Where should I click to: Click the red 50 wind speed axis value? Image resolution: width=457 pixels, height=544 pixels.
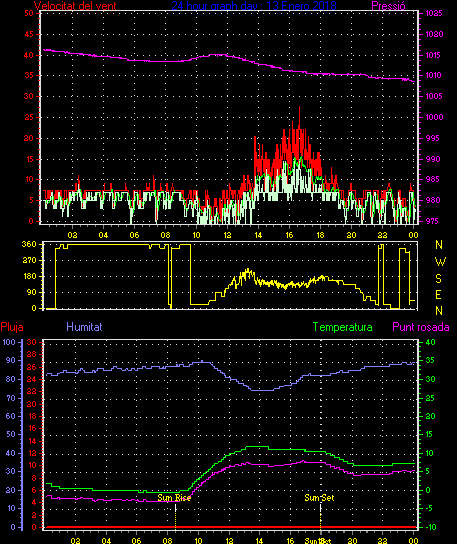(29, 13)
